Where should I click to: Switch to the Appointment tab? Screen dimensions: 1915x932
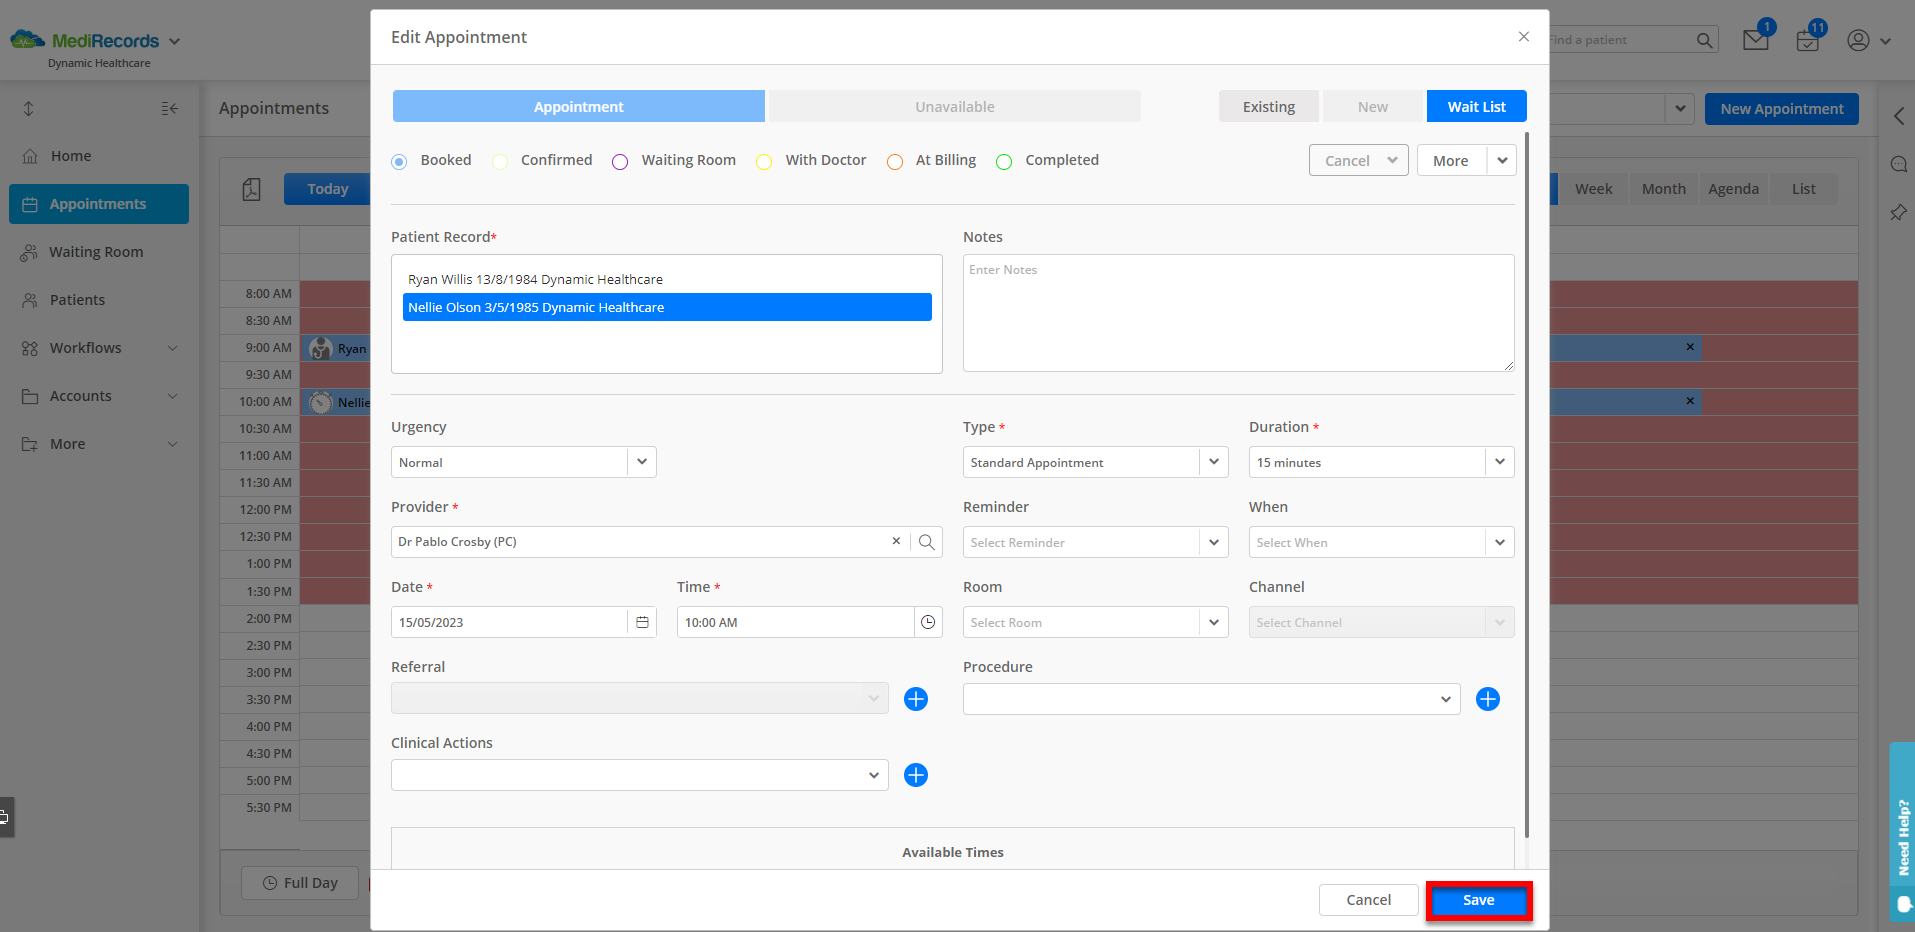click(x=578, y=106)
